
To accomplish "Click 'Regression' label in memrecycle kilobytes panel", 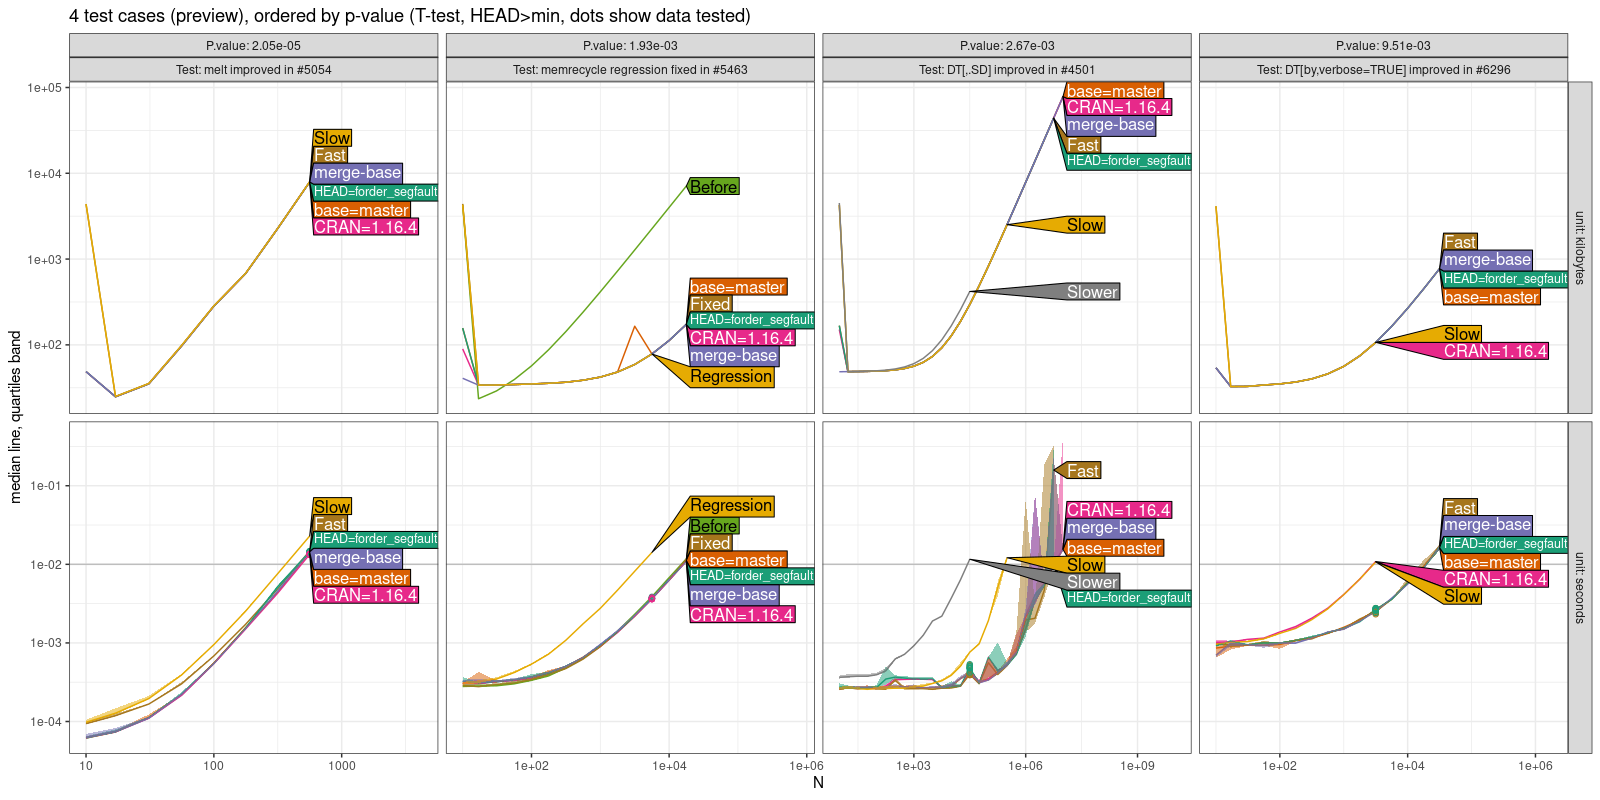I will (731, 377).
